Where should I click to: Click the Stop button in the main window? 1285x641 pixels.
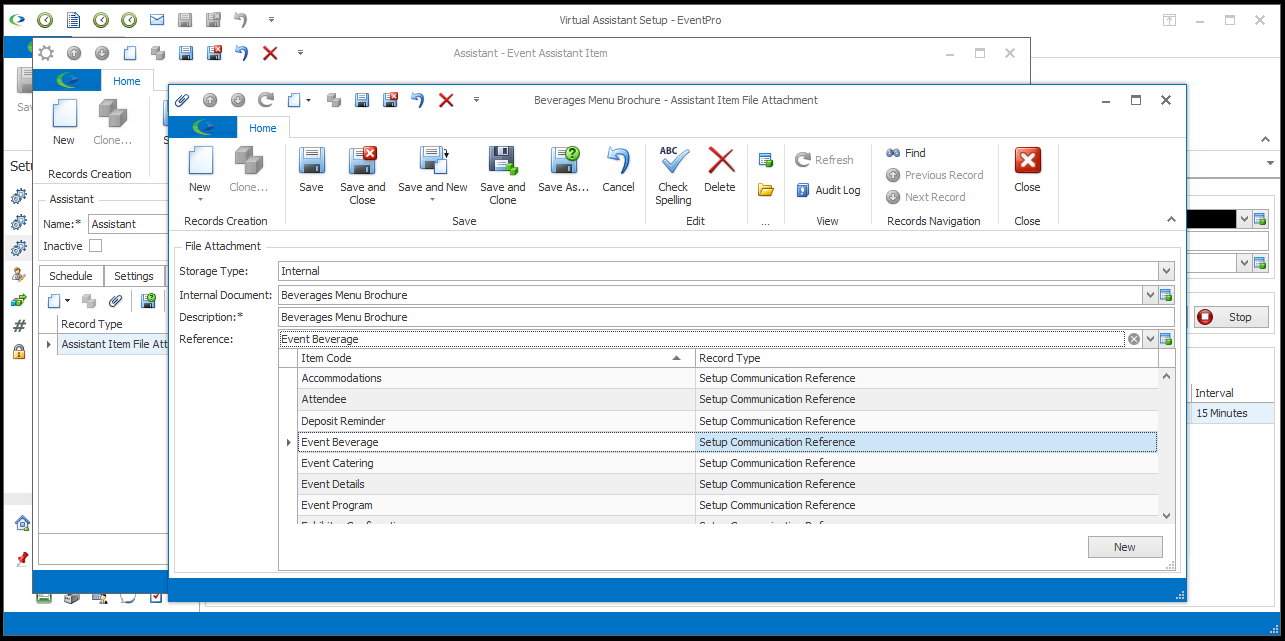pyautogui.click(x=1231, y=317)
